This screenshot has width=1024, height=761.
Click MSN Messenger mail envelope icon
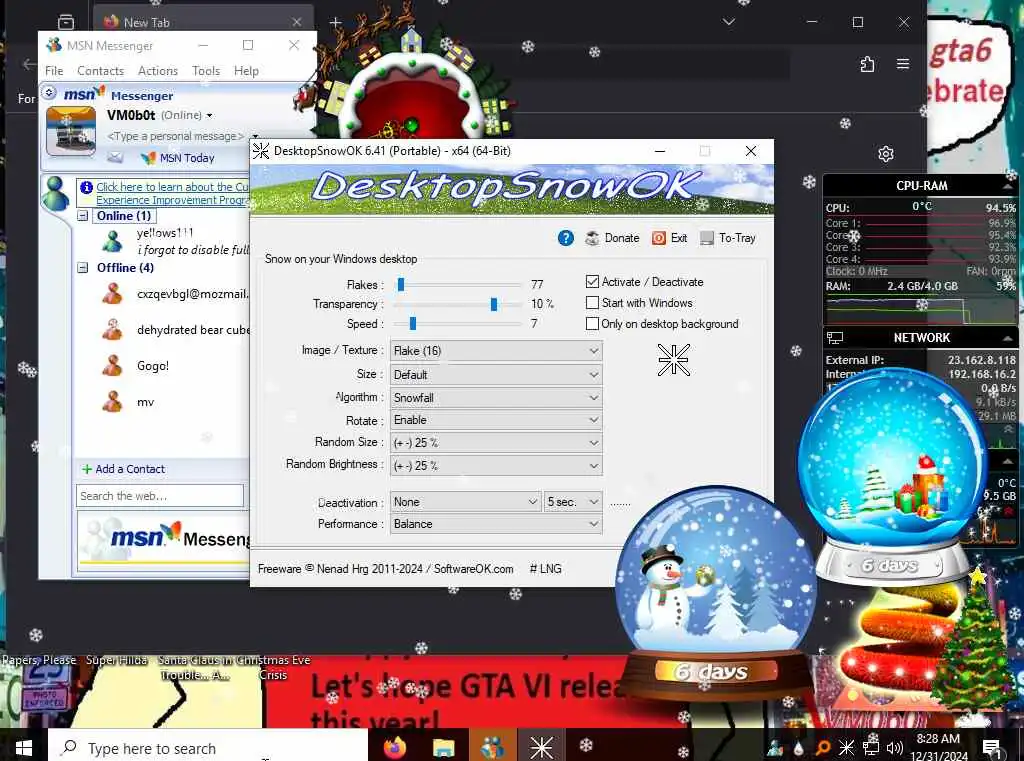pyautogui.click(x=115, y=157)
